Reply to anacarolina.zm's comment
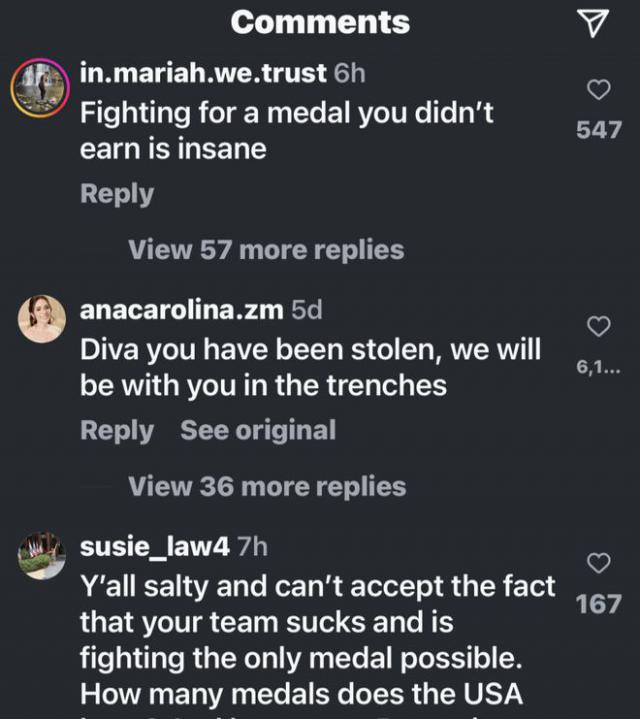Image resolution: width=640 pixels, height=719 pixels. click(117, 431)
